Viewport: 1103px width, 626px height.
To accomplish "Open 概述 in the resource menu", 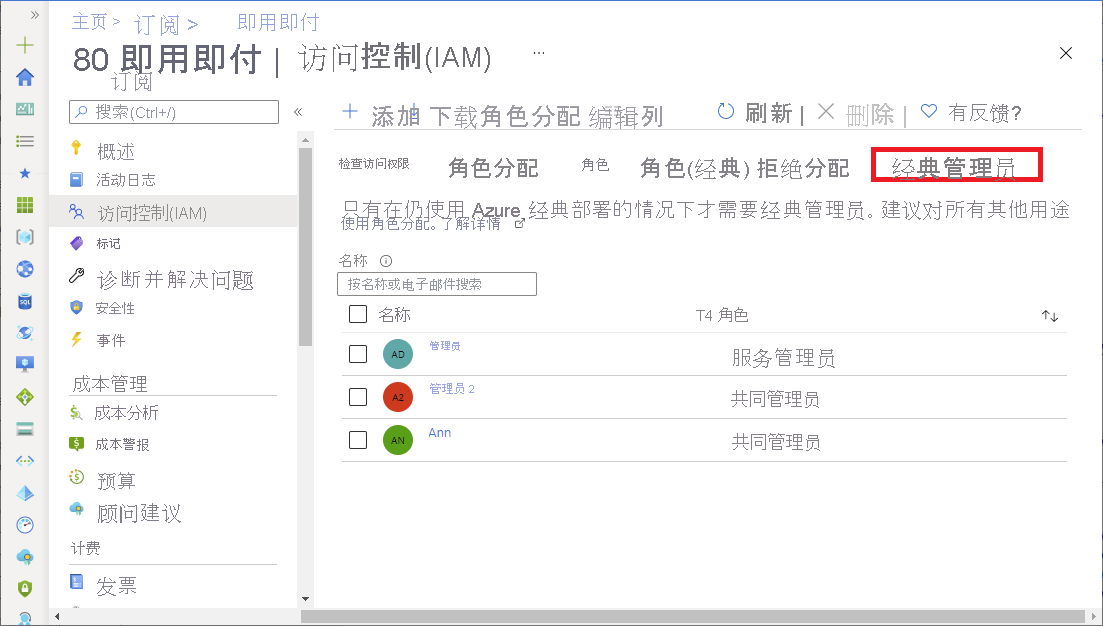I will click(115, 151).
